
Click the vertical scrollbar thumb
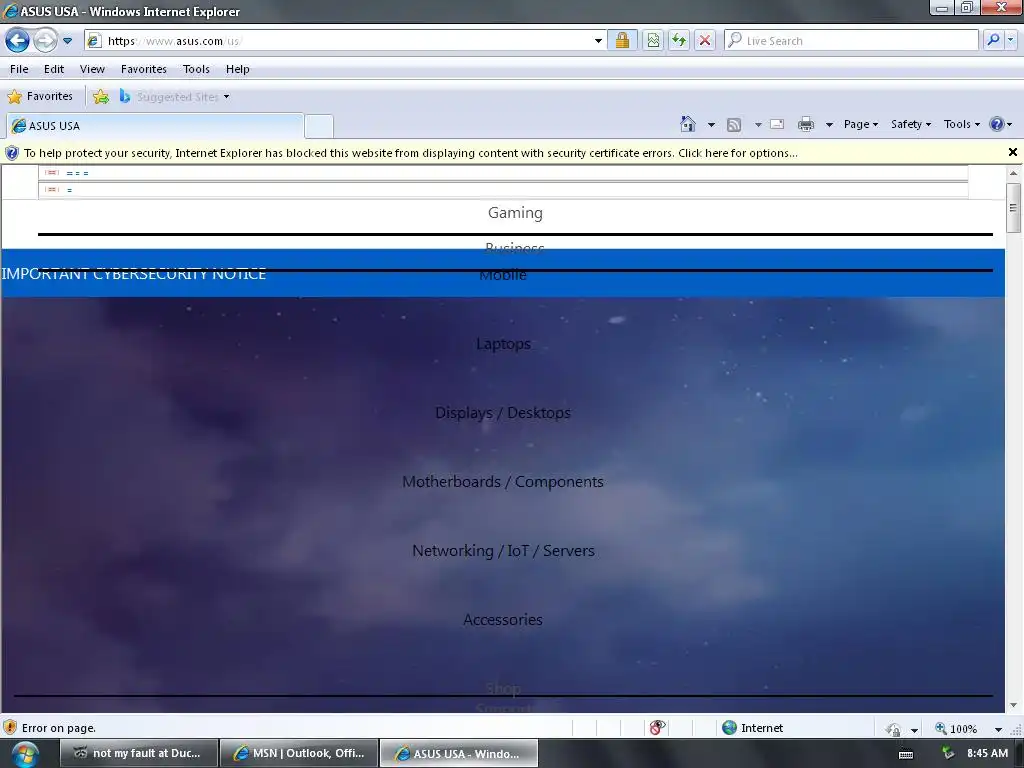pyautogui.click(x=1013, y=208)
